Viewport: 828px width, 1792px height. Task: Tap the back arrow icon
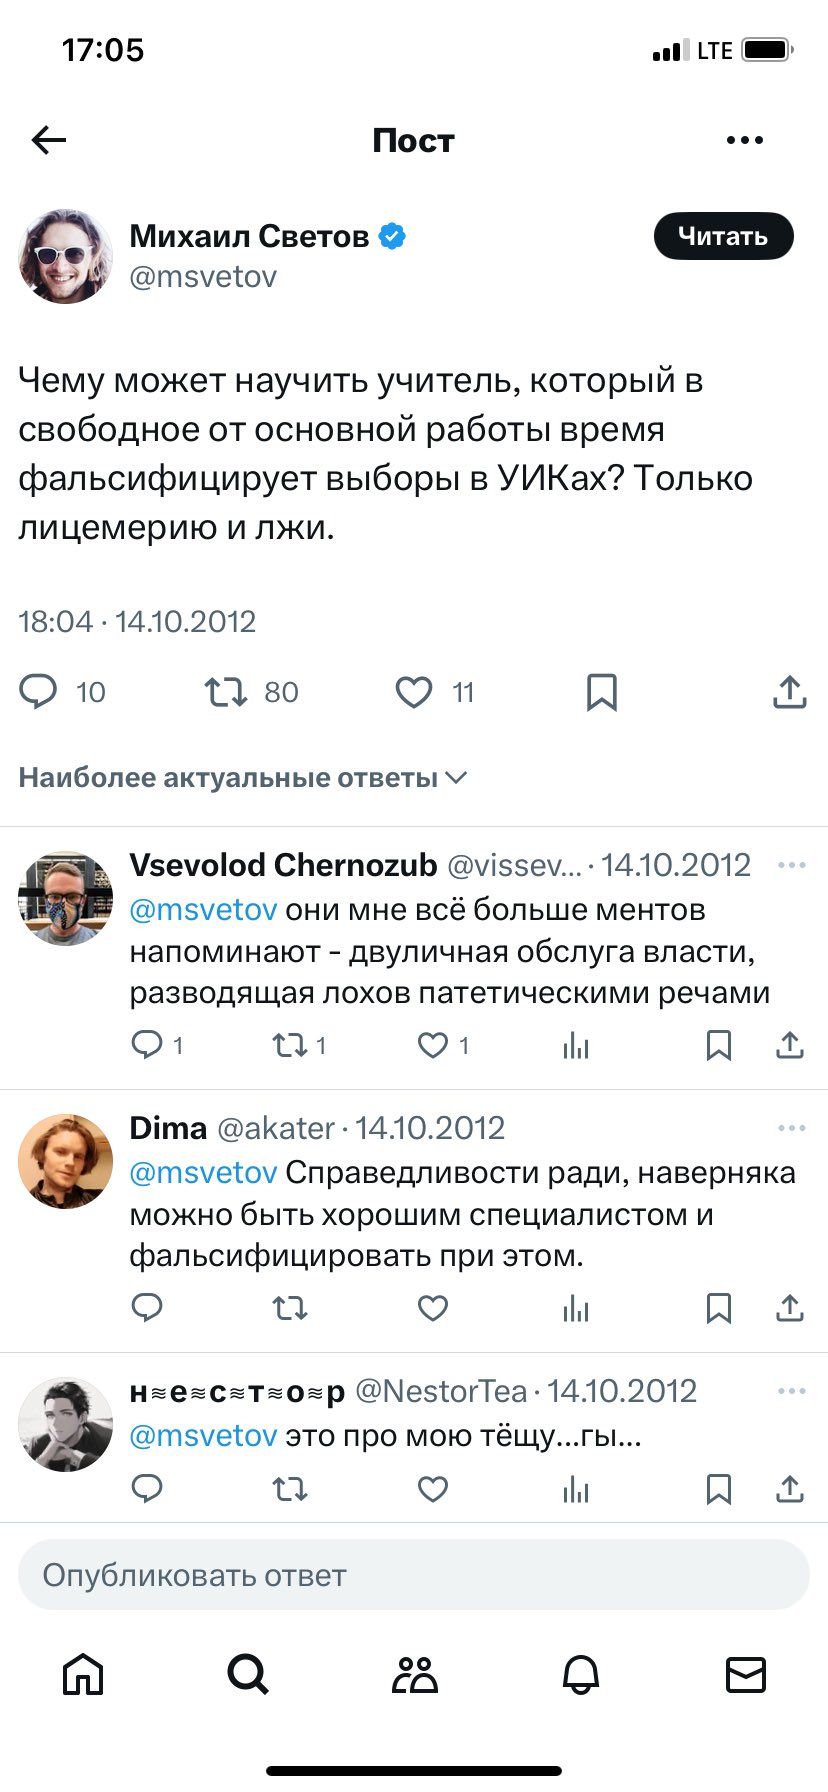coord(48,141)
